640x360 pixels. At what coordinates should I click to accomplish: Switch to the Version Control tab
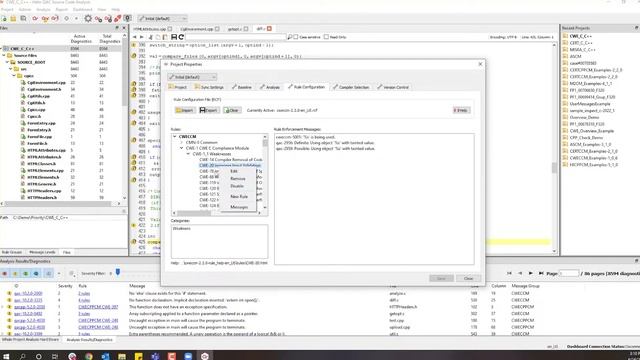[393, 87]
